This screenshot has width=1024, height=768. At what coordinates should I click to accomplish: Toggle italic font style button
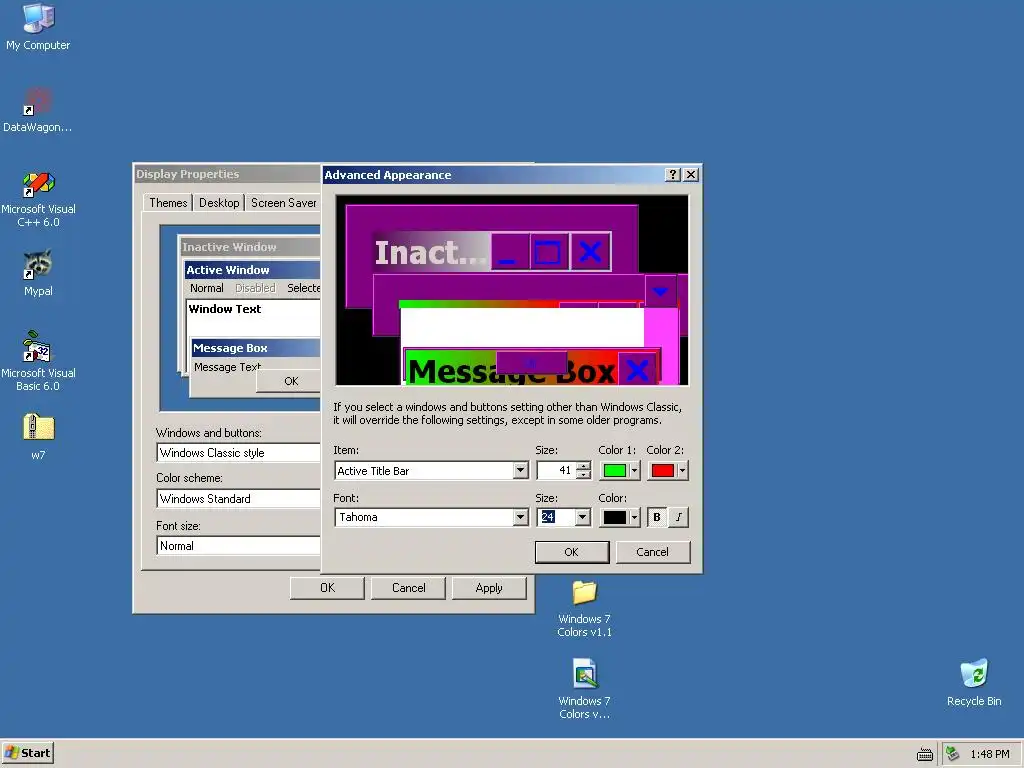coord(679,517)
